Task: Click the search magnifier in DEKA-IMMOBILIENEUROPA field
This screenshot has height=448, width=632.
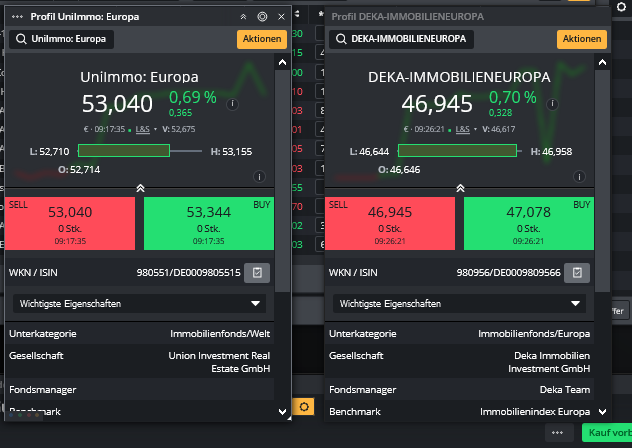Action: point(339,39)
